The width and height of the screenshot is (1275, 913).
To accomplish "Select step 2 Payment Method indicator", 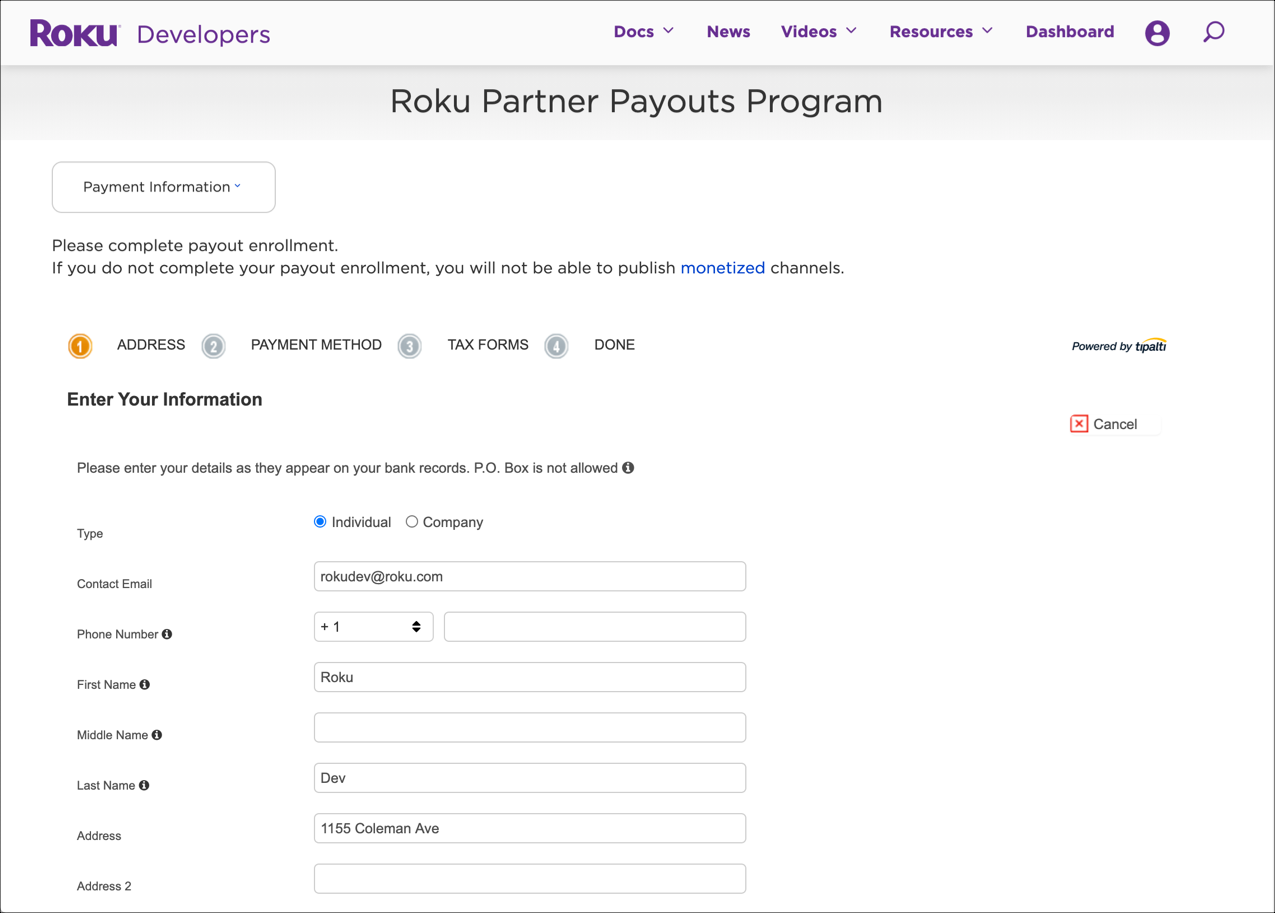I will coord(213,345).
